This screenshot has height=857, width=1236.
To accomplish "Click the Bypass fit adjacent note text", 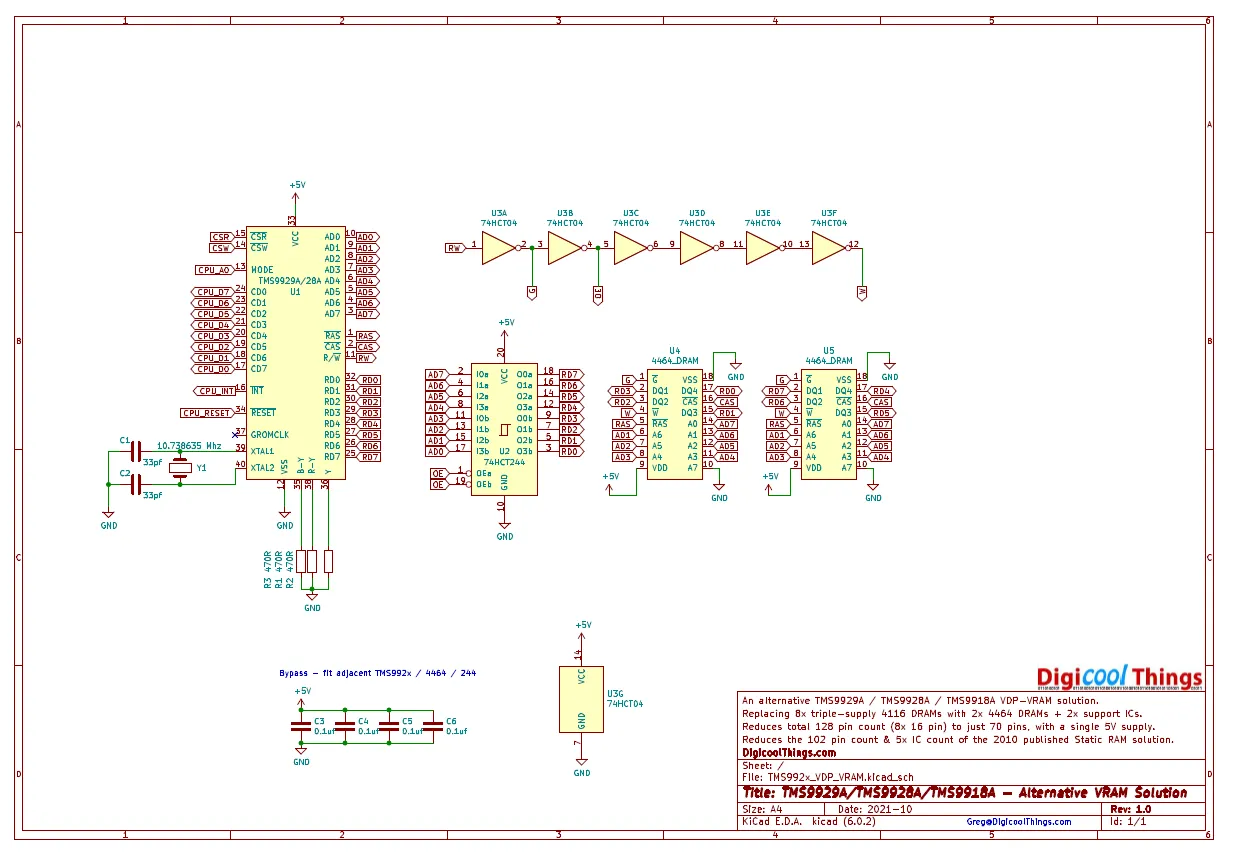I will click(377, 673).
